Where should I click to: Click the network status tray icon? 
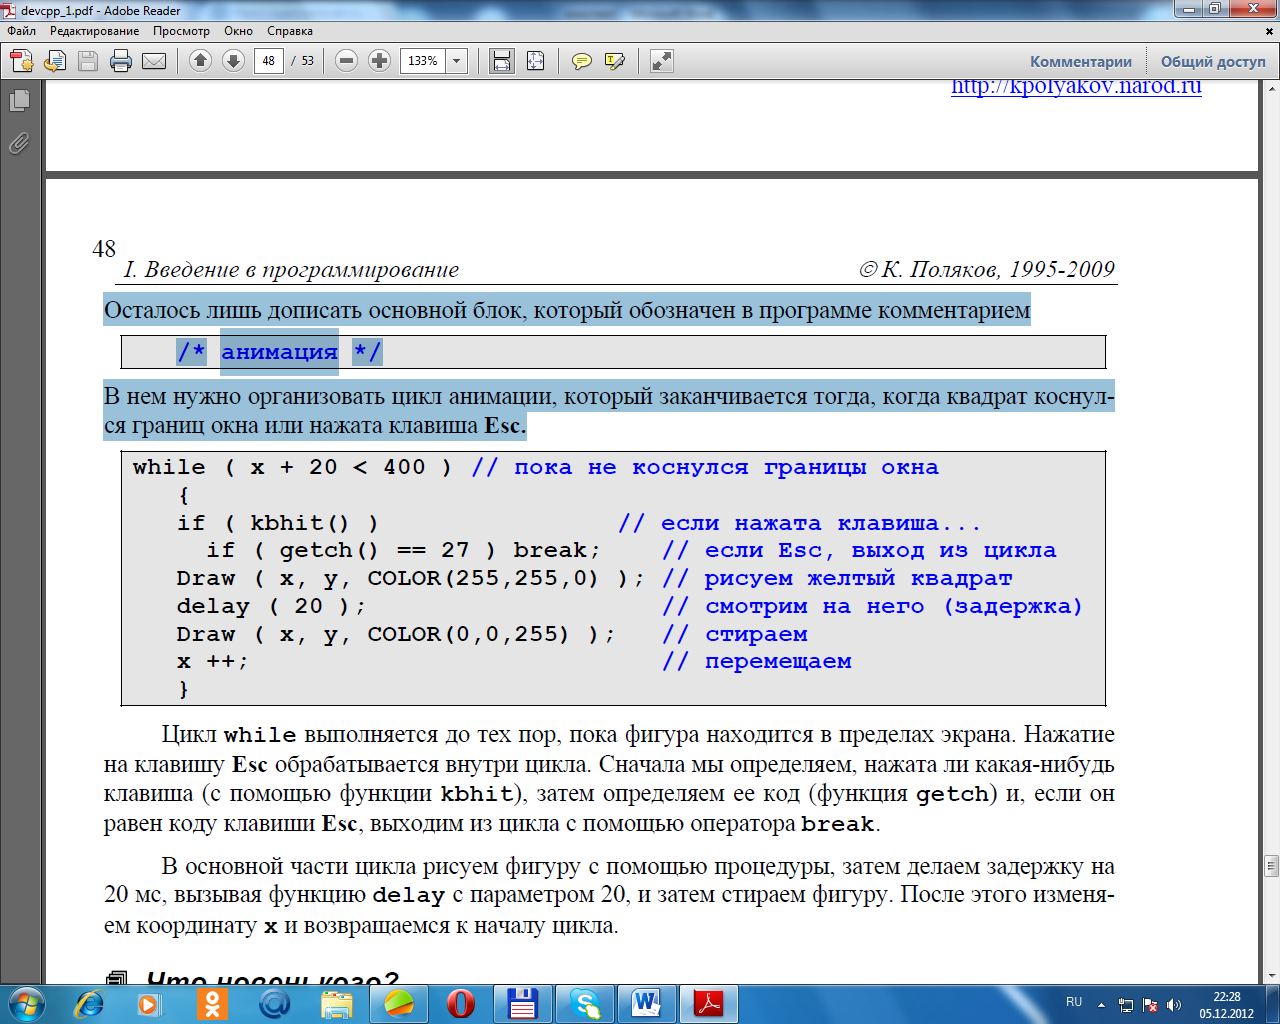point(1126,1005)
